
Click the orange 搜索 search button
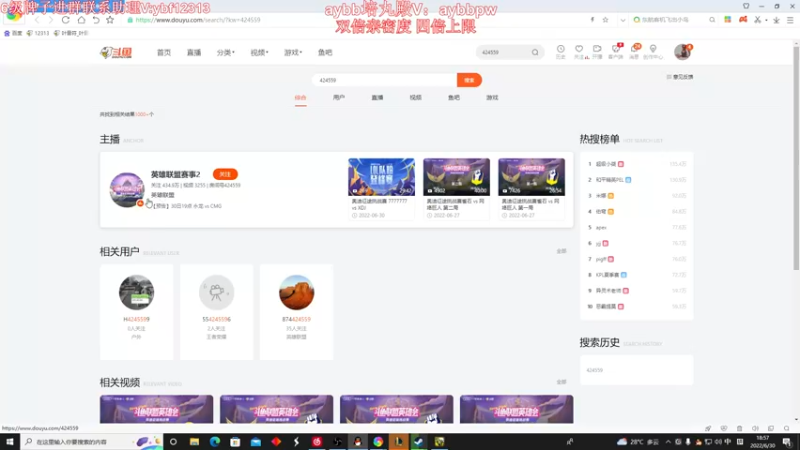(469, 80)
